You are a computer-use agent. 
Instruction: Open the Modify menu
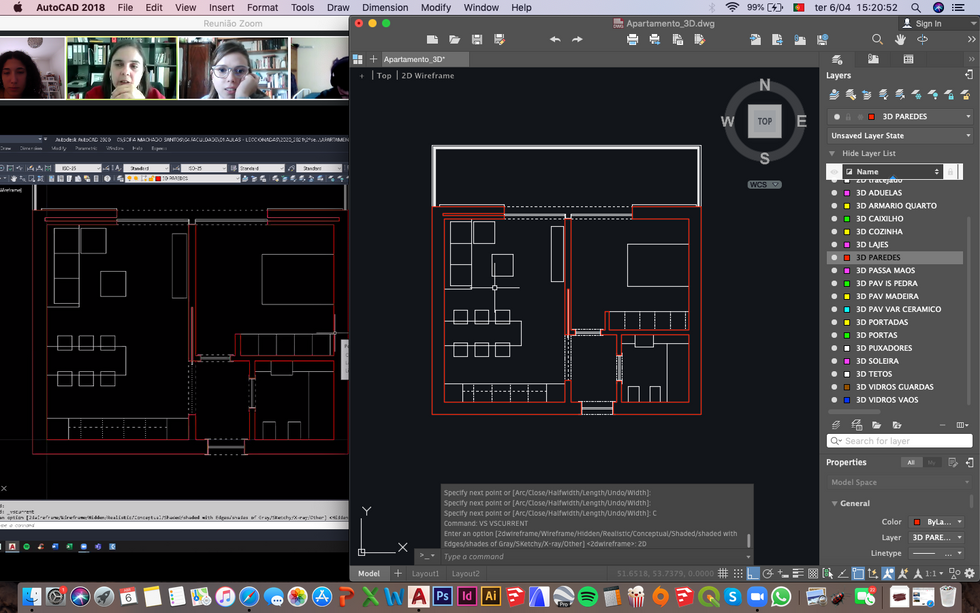[436, 7]
